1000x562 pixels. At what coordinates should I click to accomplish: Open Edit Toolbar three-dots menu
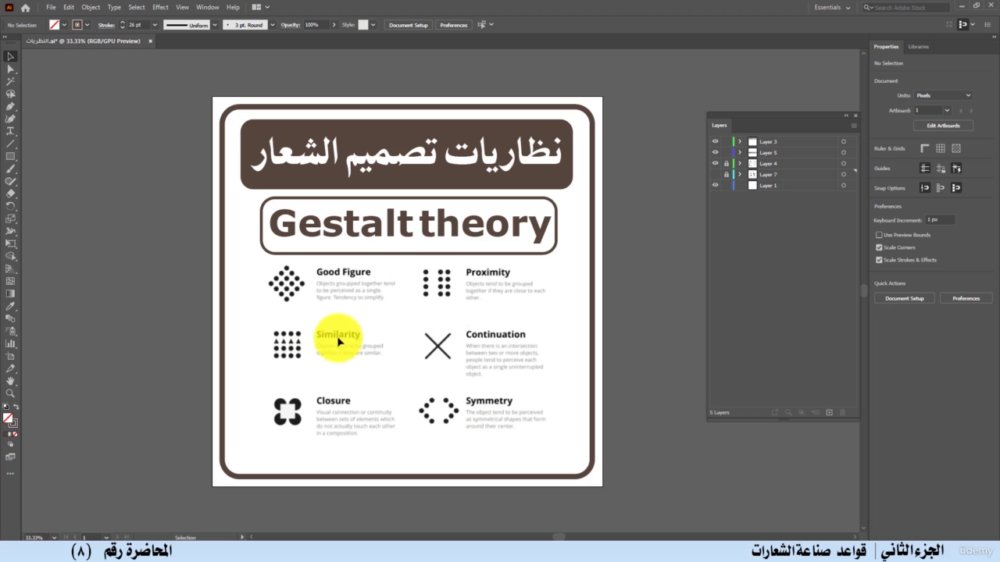point(10,474)
